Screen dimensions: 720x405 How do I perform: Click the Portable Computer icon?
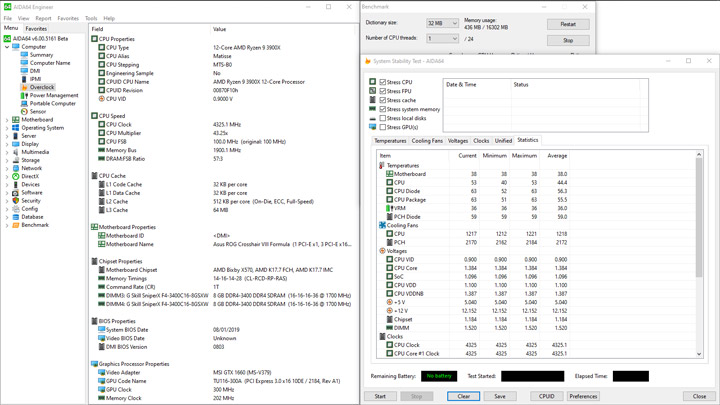point(24,103)
